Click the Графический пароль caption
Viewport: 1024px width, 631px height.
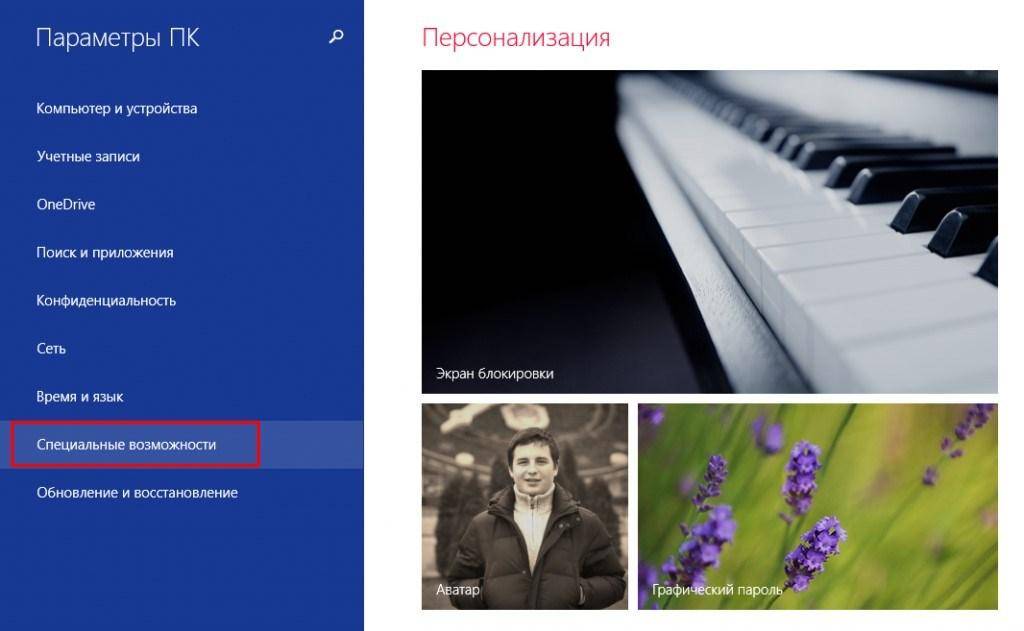(716, 589)
